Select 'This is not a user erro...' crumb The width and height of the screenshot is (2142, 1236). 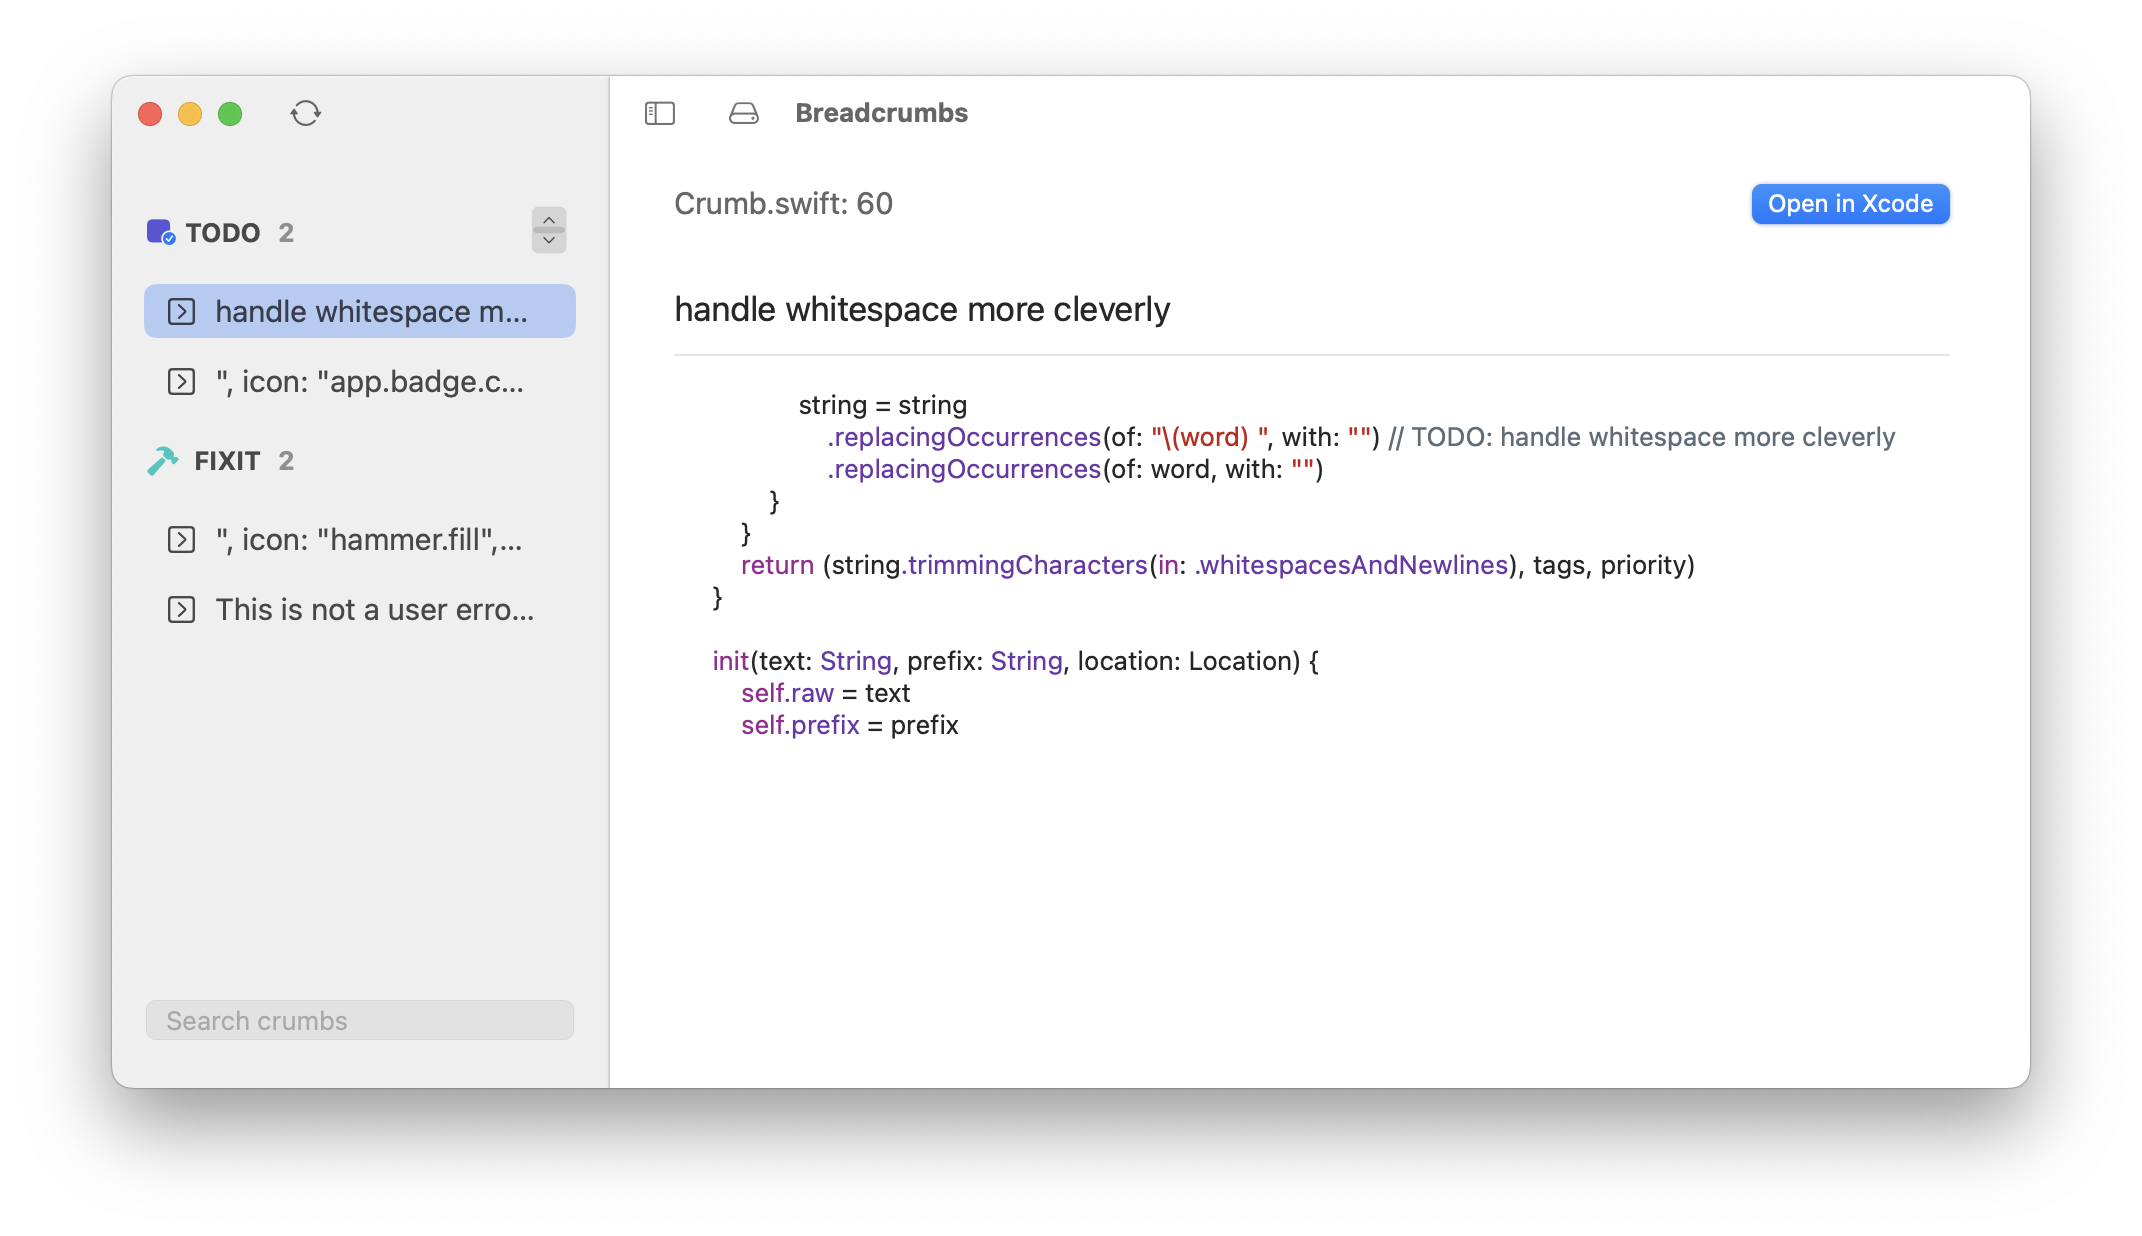point(374,610)
